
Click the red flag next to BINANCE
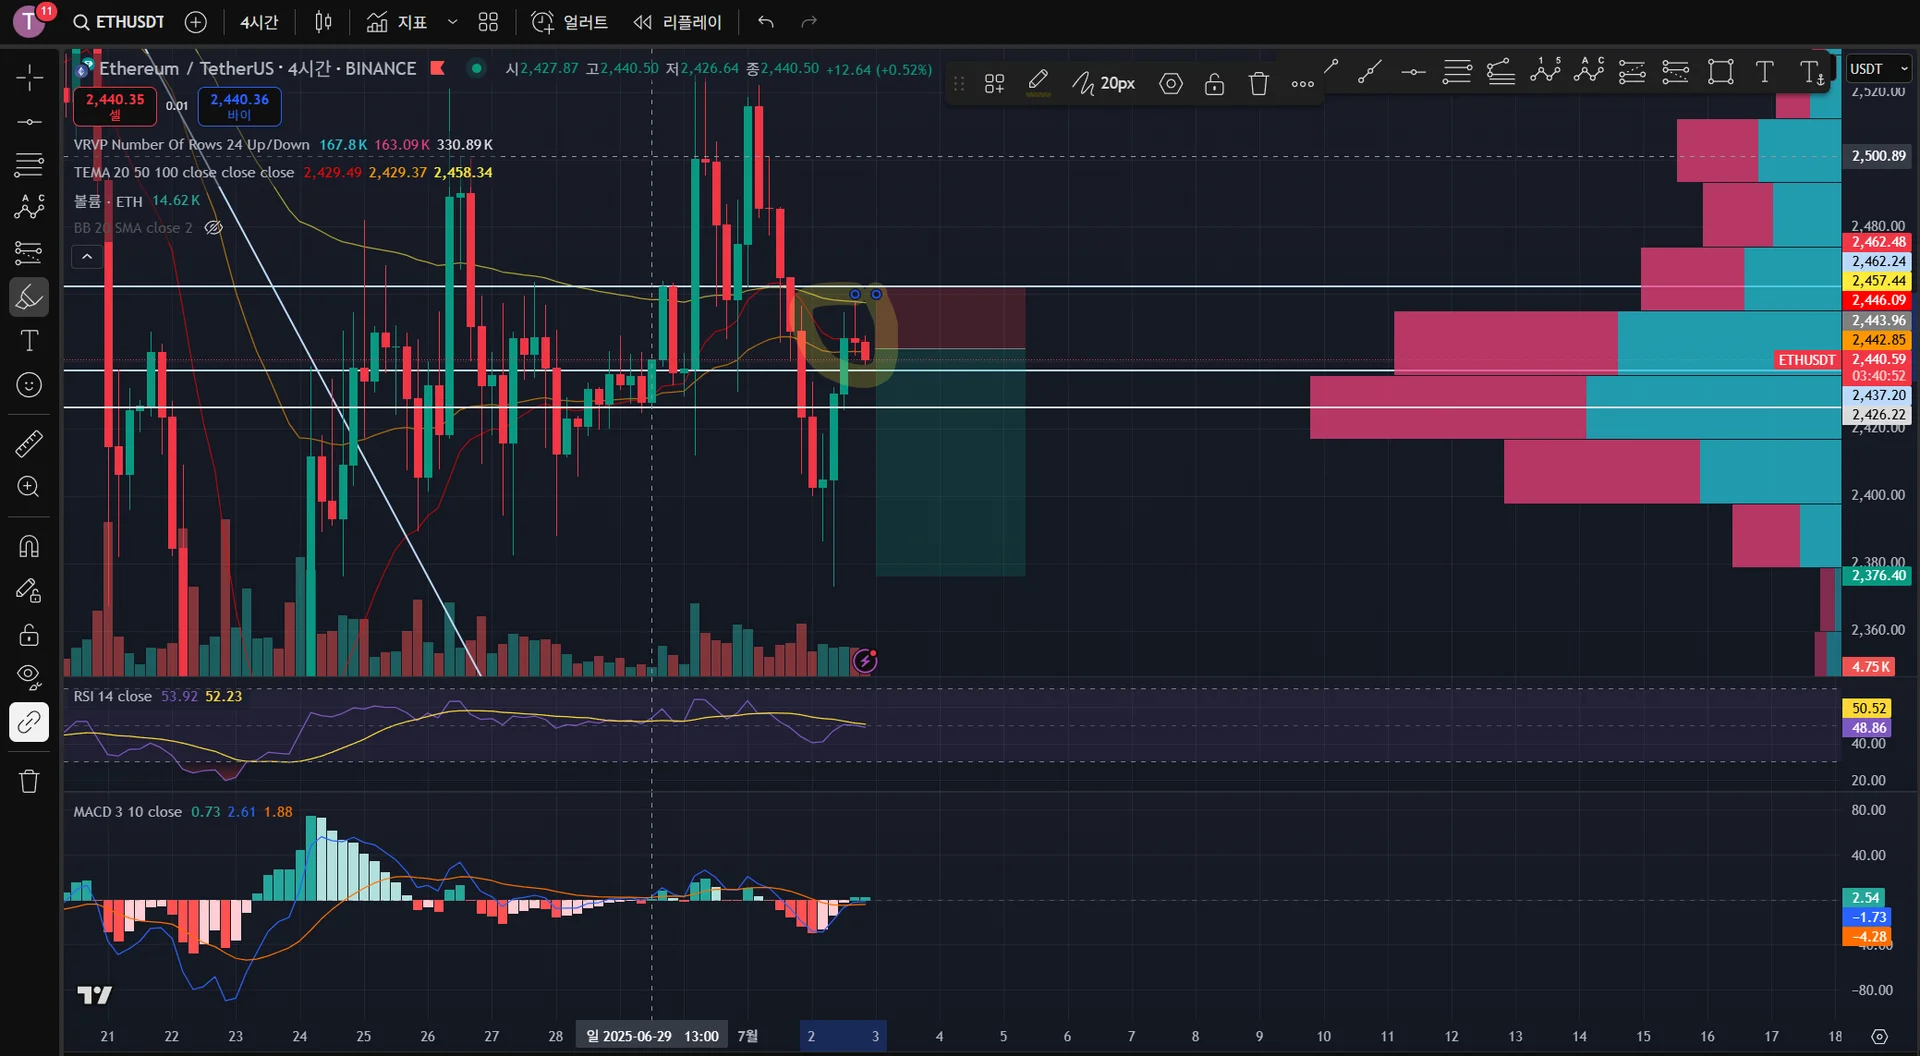pos(437,68)
